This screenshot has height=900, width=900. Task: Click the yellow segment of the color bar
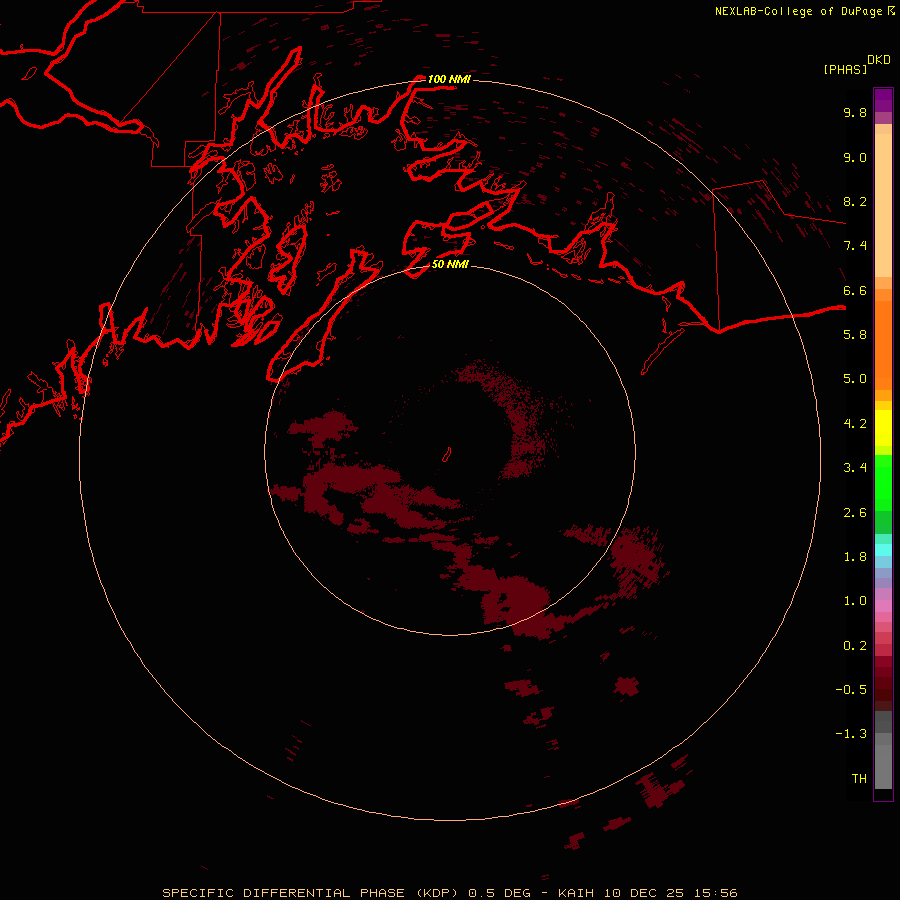(x=883, y=428)
